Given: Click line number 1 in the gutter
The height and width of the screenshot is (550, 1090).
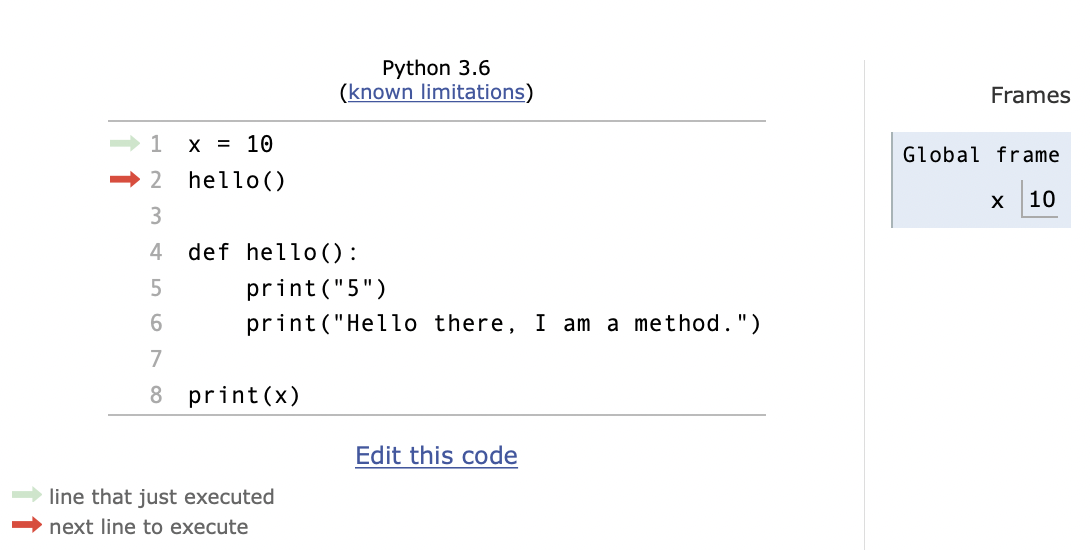Looking at the screenshot, I should (156, 144).
